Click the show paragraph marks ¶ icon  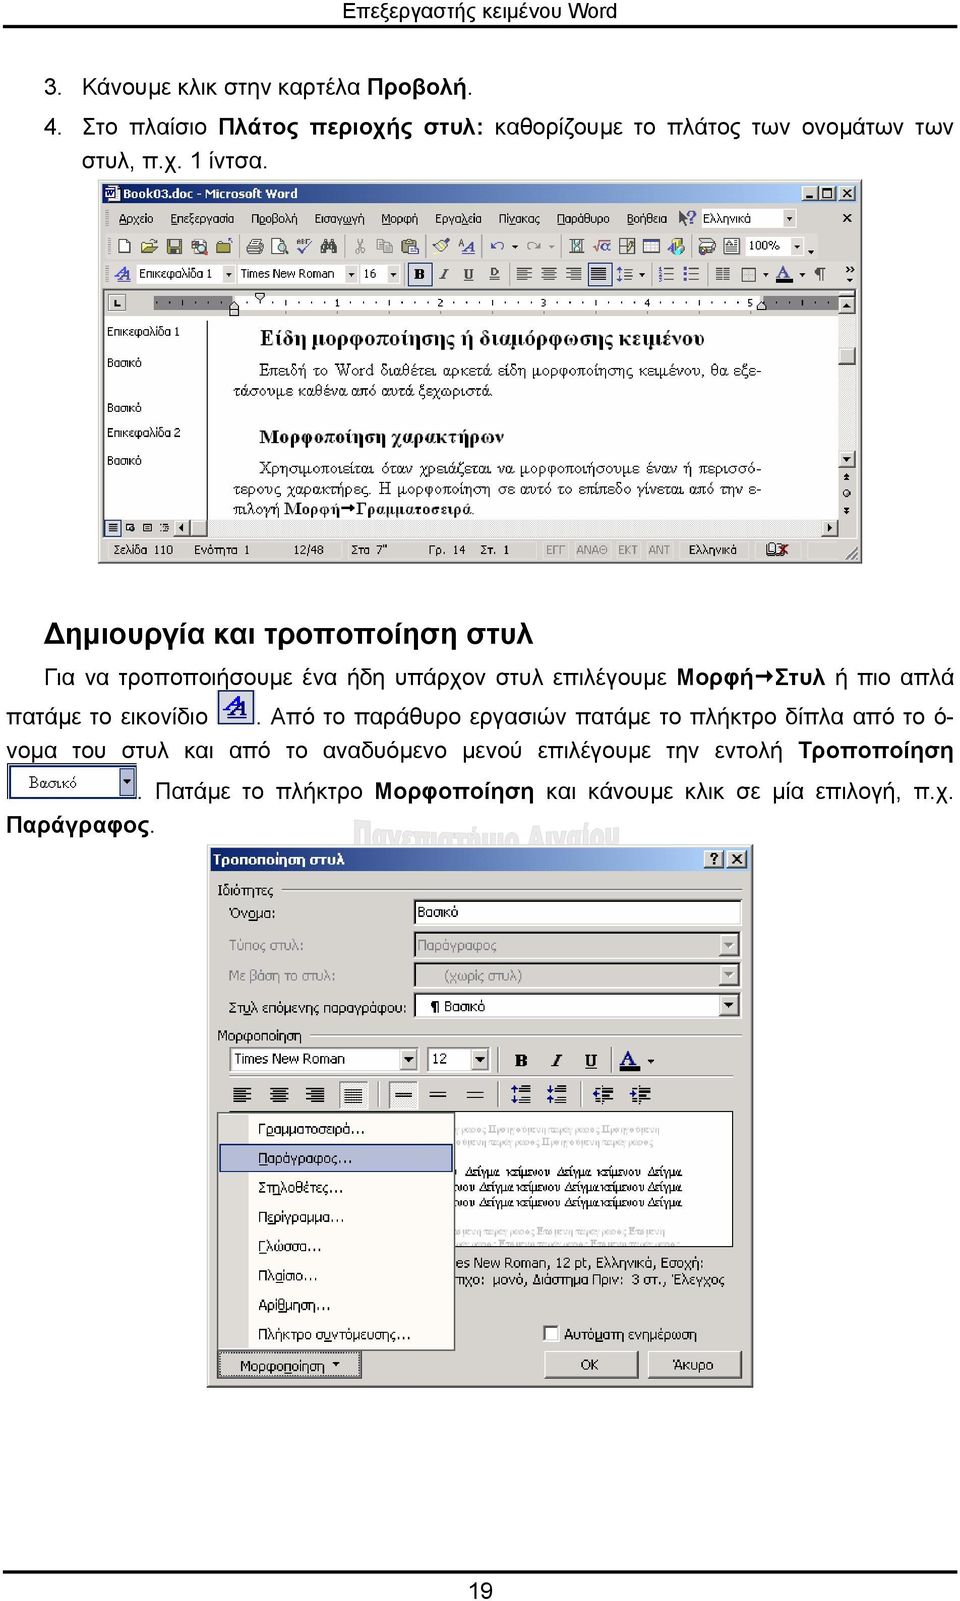[820, 274]
